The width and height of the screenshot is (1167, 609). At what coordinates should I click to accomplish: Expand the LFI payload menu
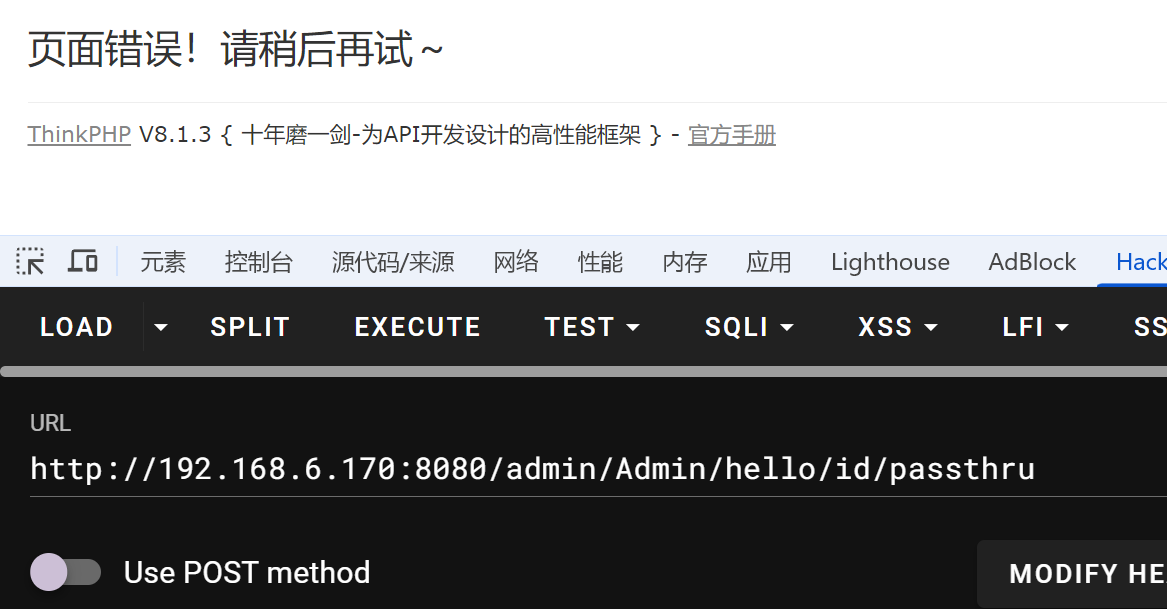[1035, 327]
